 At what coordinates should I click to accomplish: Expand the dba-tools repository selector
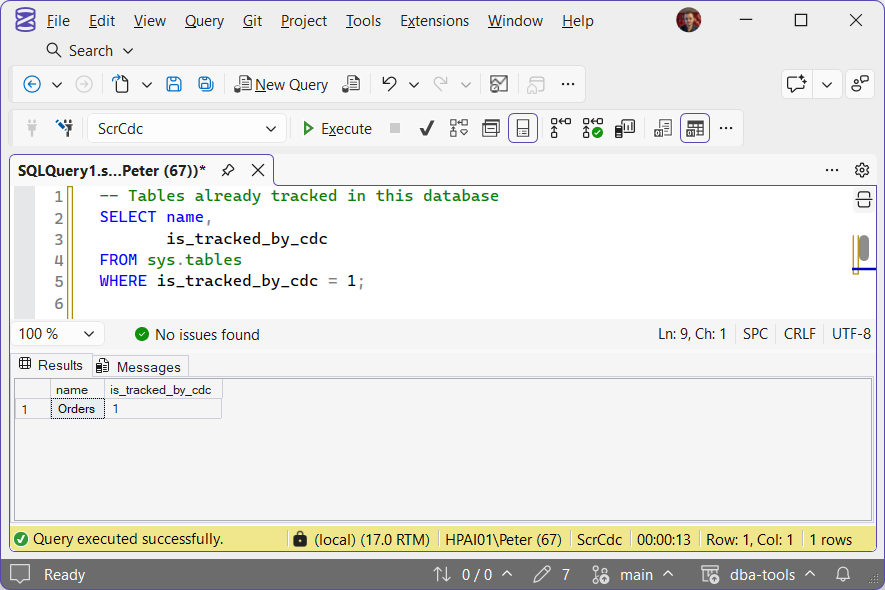click(x=759, y=575)
